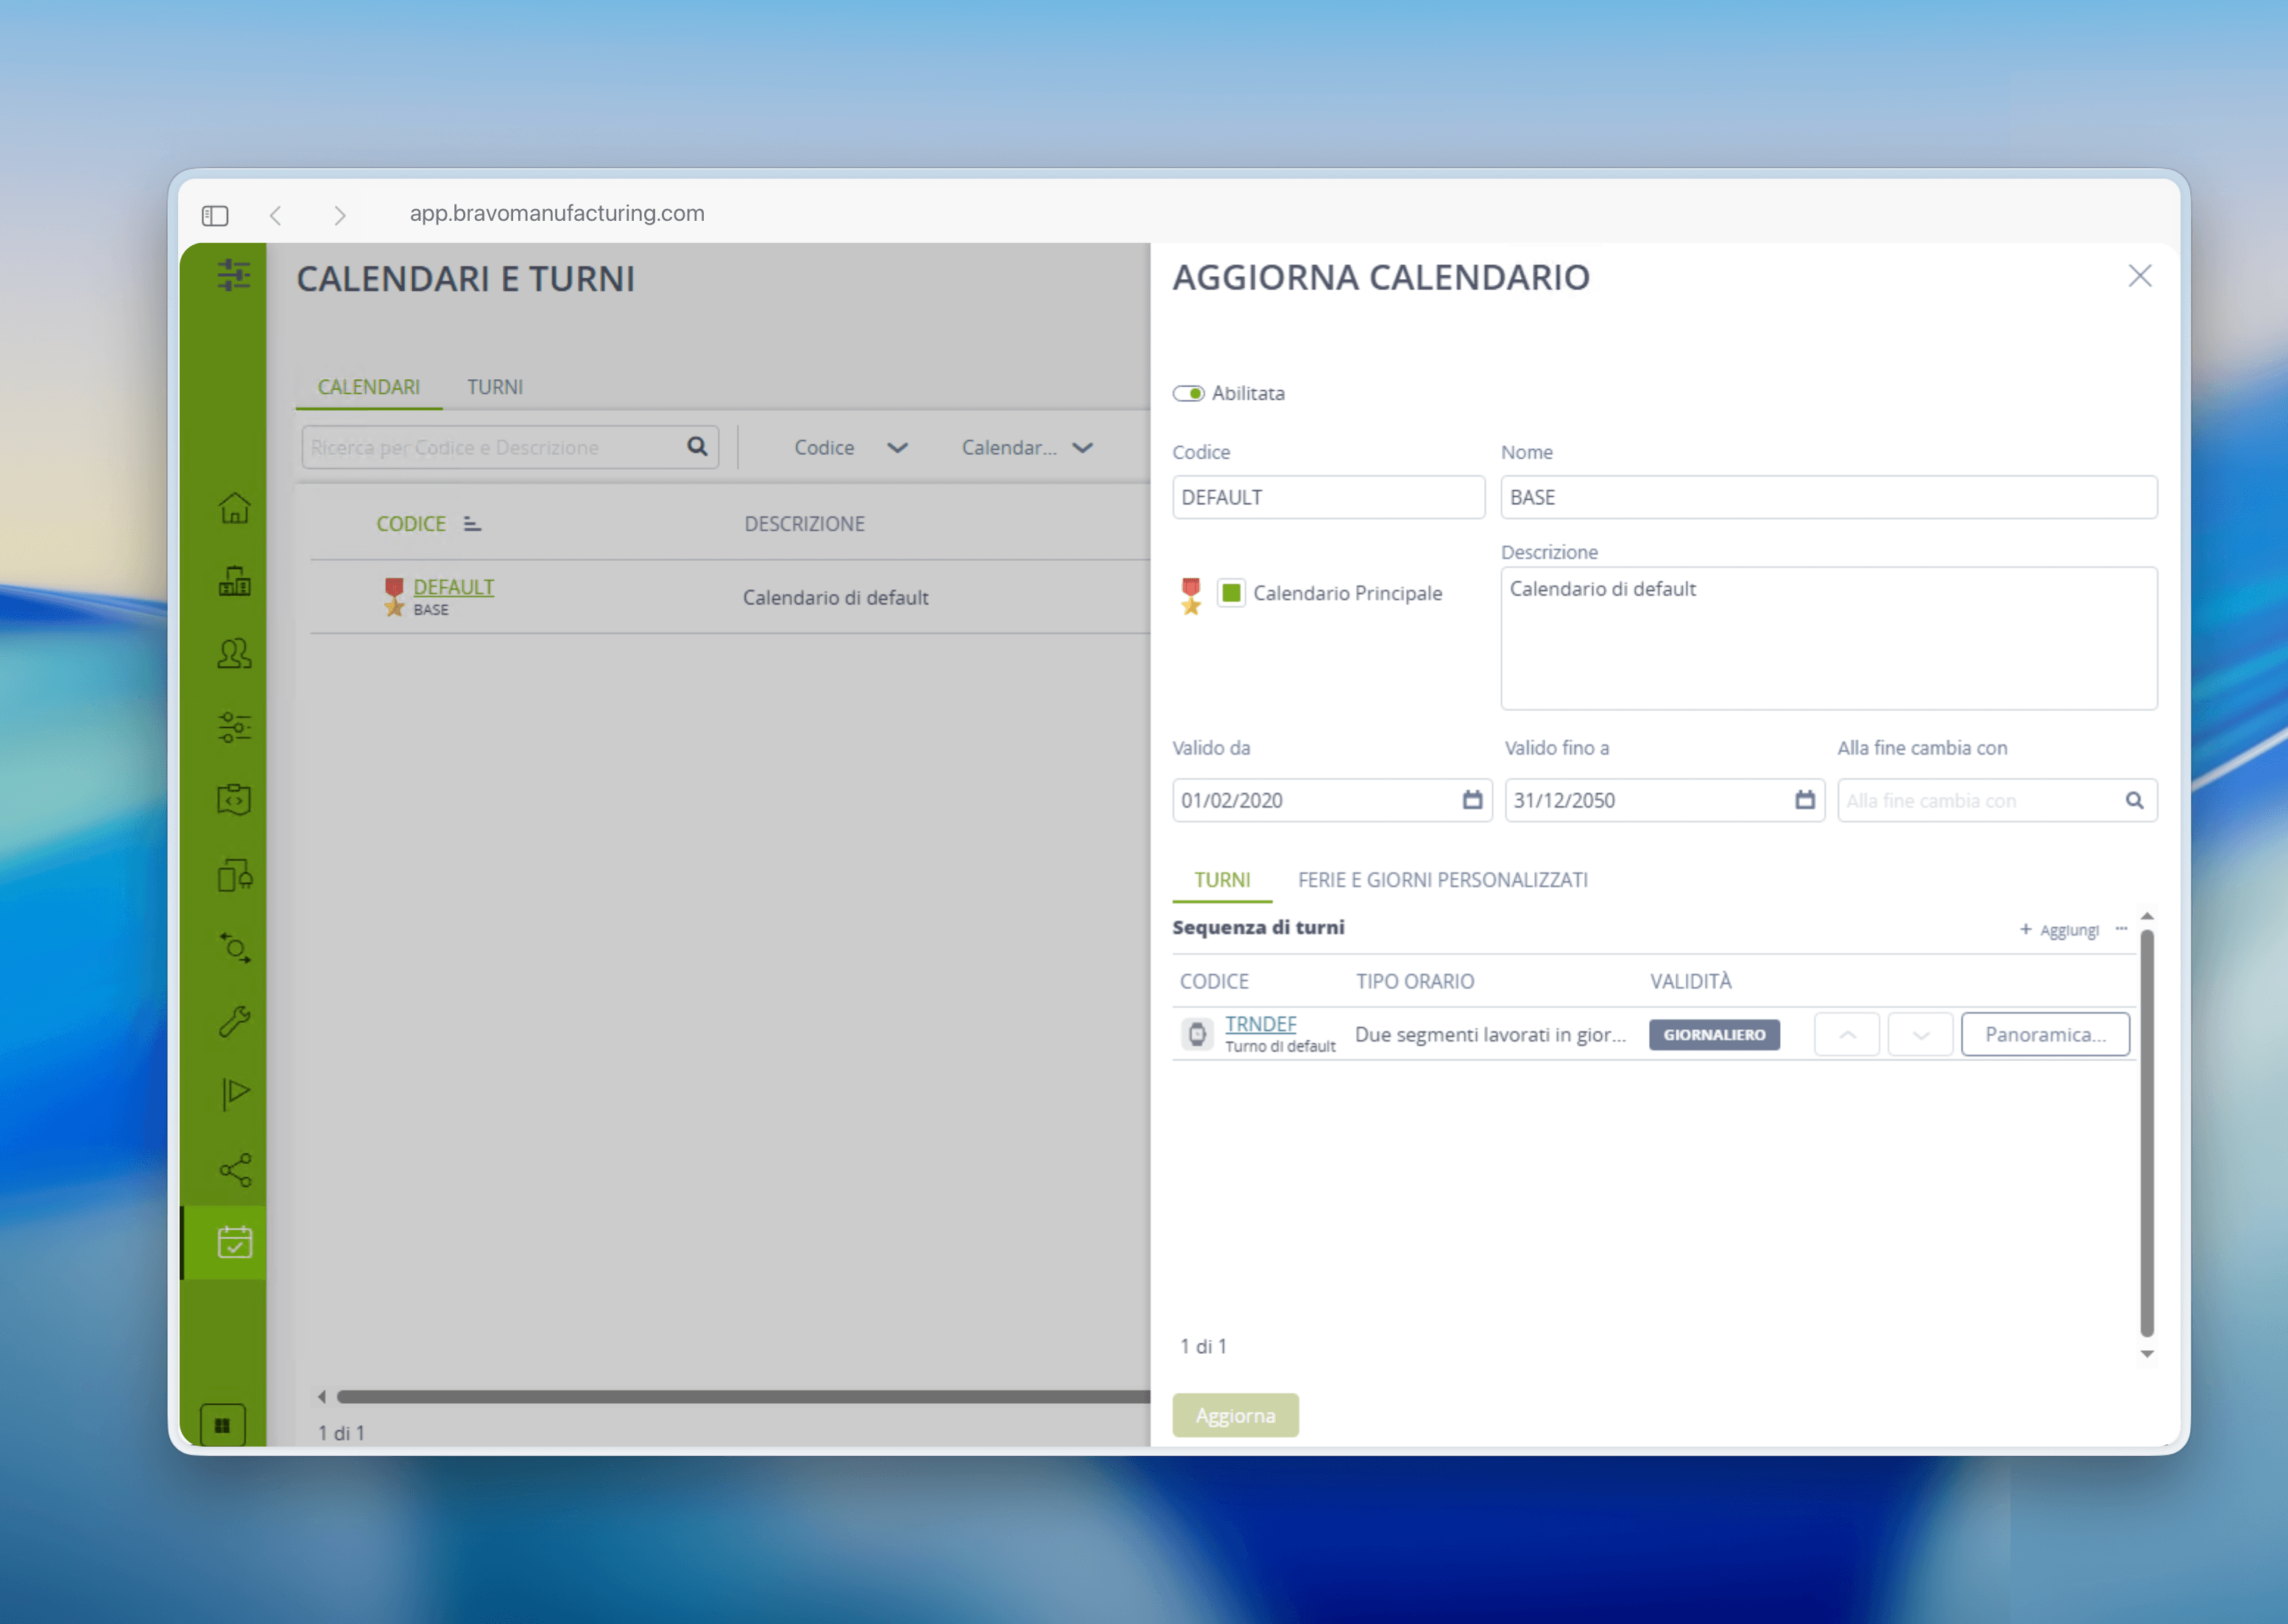The image size is (2288, 1624).
Task: Click the watch icon on TRNDEF row
Action: click(1197, 1034)
